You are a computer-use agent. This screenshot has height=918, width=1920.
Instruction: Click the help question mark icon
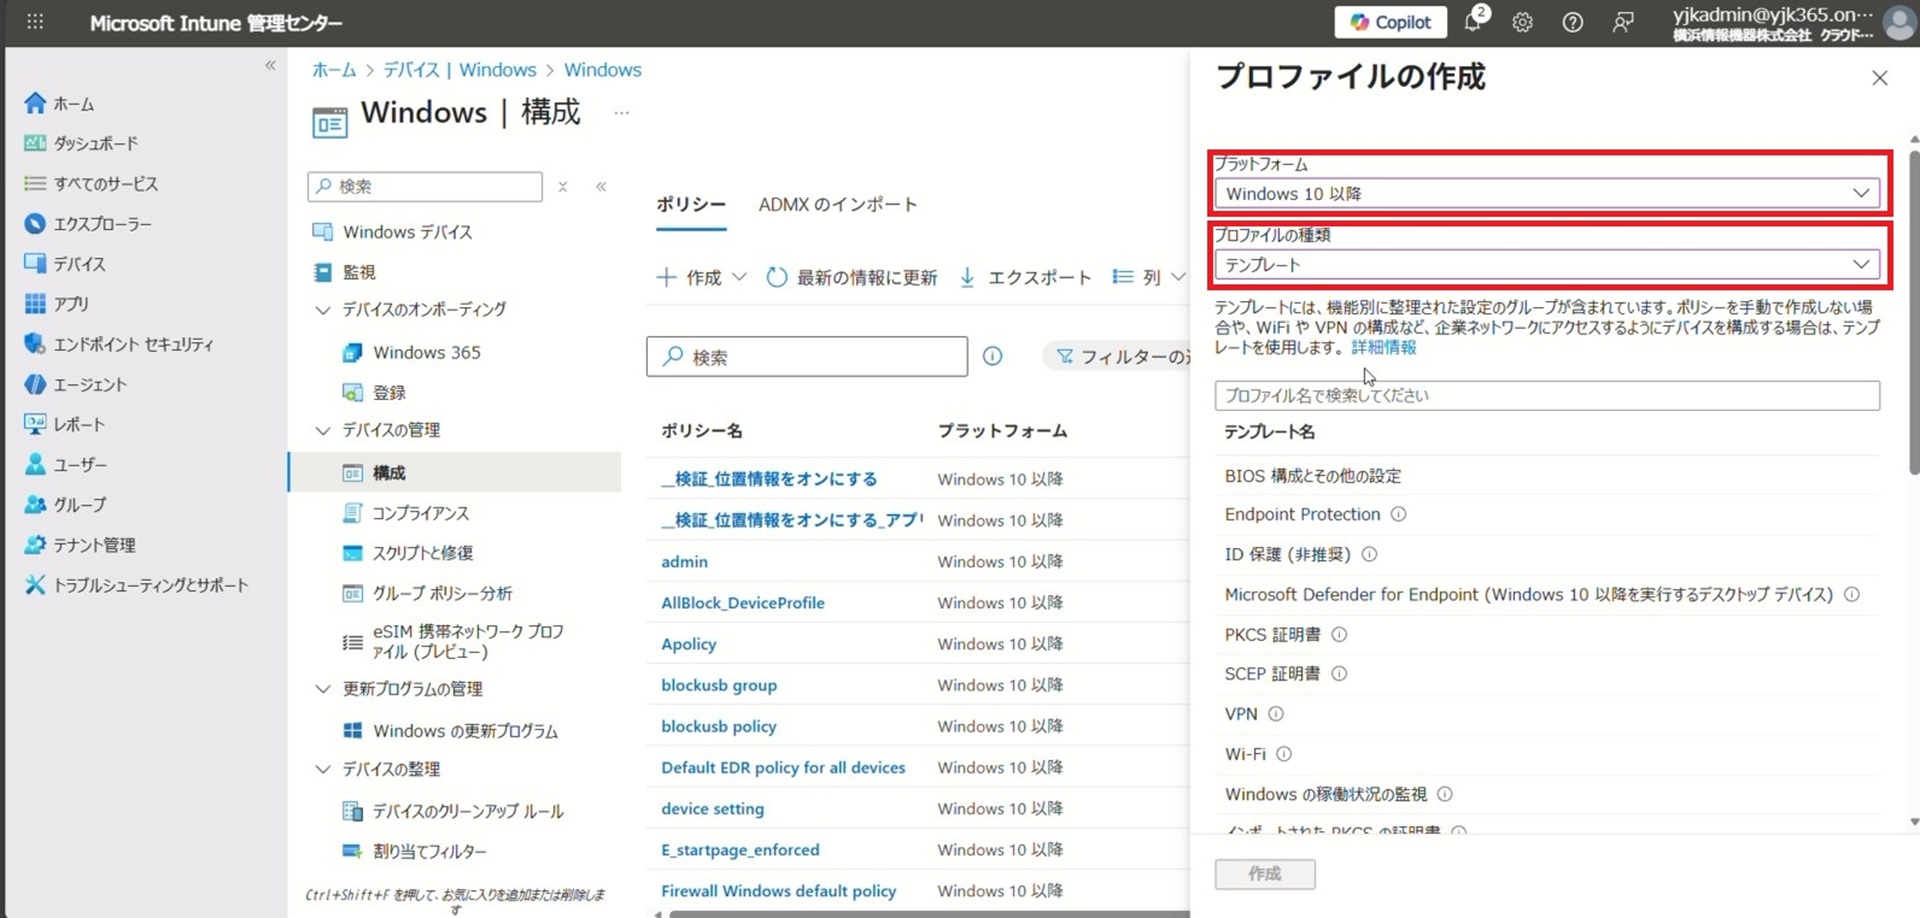(x=1572, y=22)
